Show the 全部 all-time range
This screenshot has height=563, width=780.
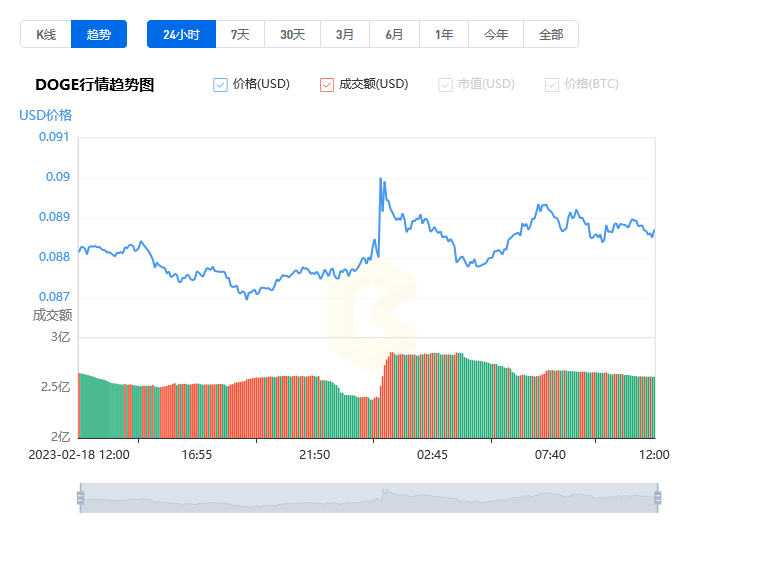click(x=551, y=34)
